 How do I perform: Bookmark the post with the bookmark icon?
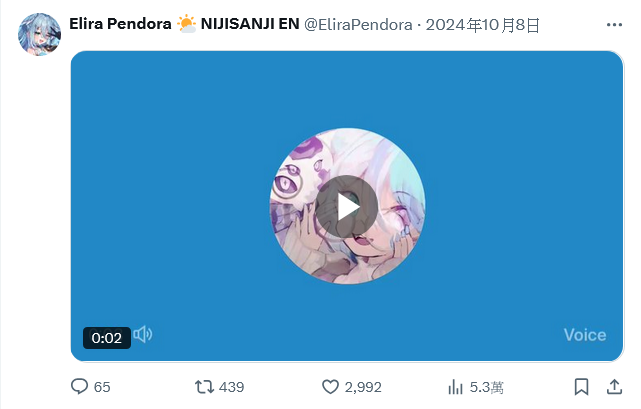(x=581, y=387)
